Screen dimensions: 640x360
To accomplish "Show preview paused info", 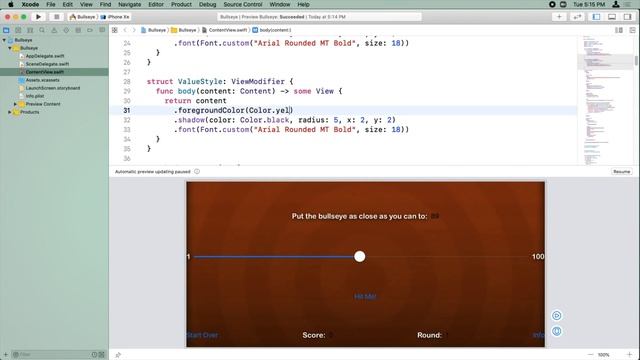I will coord(197,171).
